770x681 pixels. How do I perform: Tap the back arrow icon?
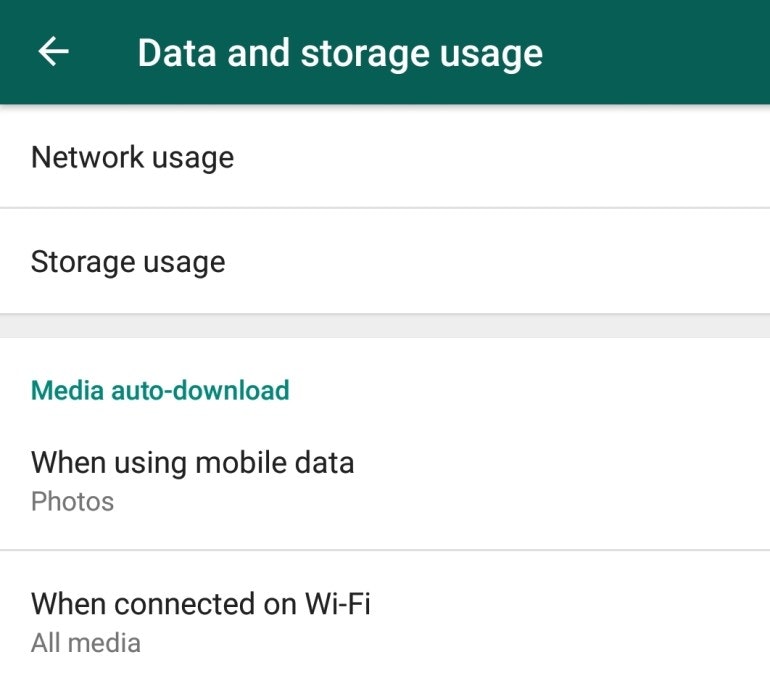click(53, 52)
